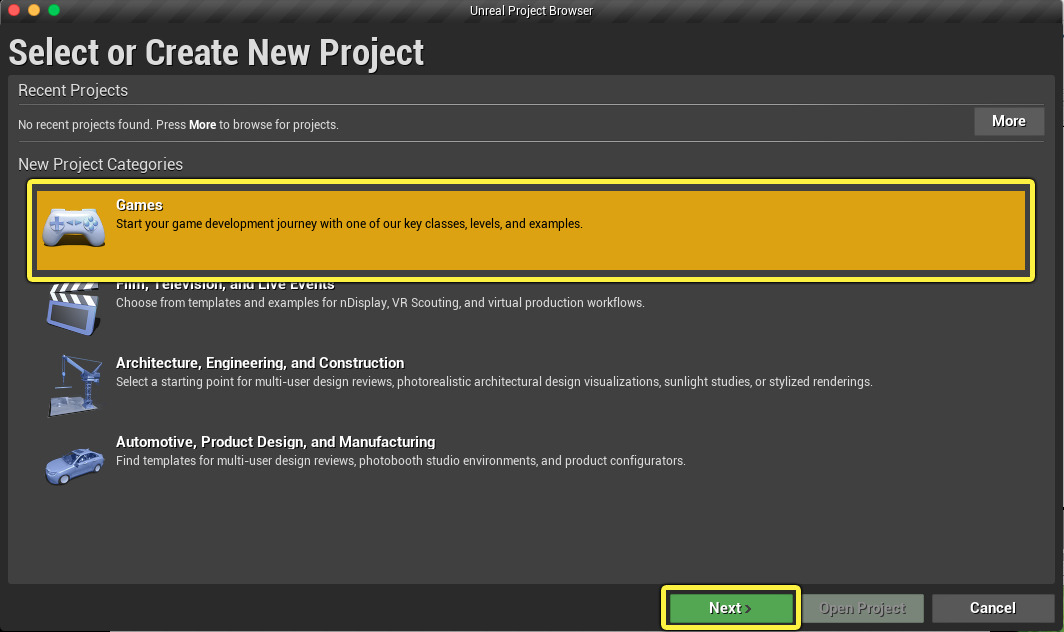Viewport: 1064px width, 632px height.
Task: Click the photorealistic architectural visualizations description text
Action: tap(494, 382)
